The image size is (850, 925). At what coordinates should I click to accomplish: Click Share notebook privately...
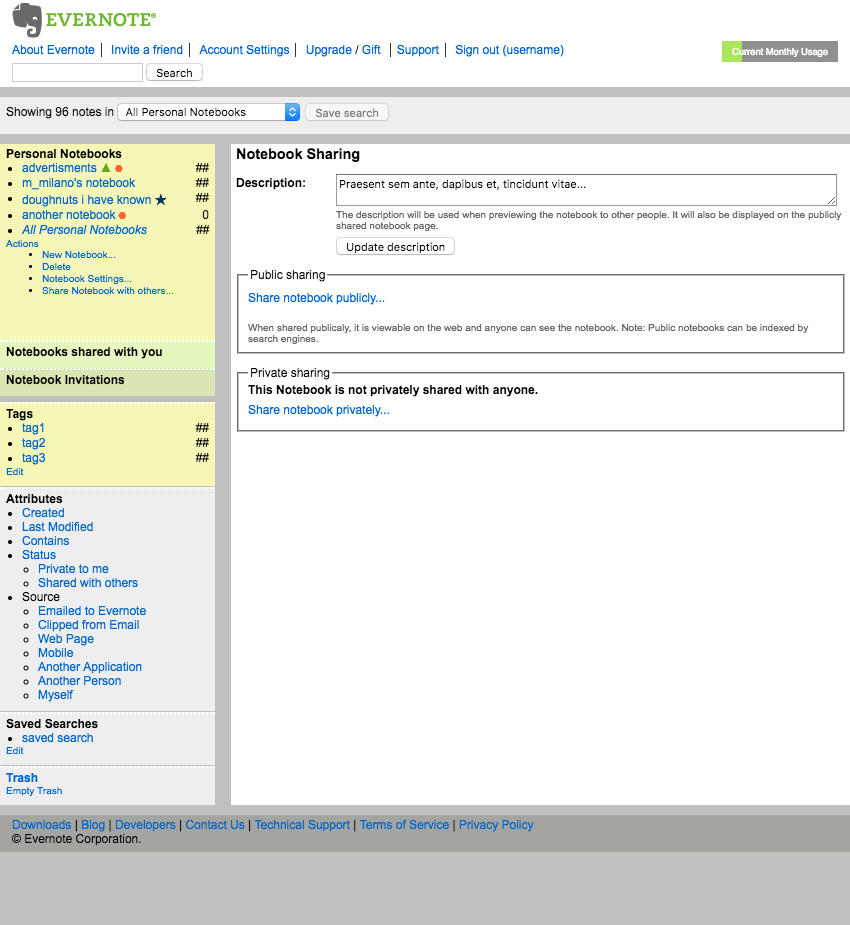[319, 410]
